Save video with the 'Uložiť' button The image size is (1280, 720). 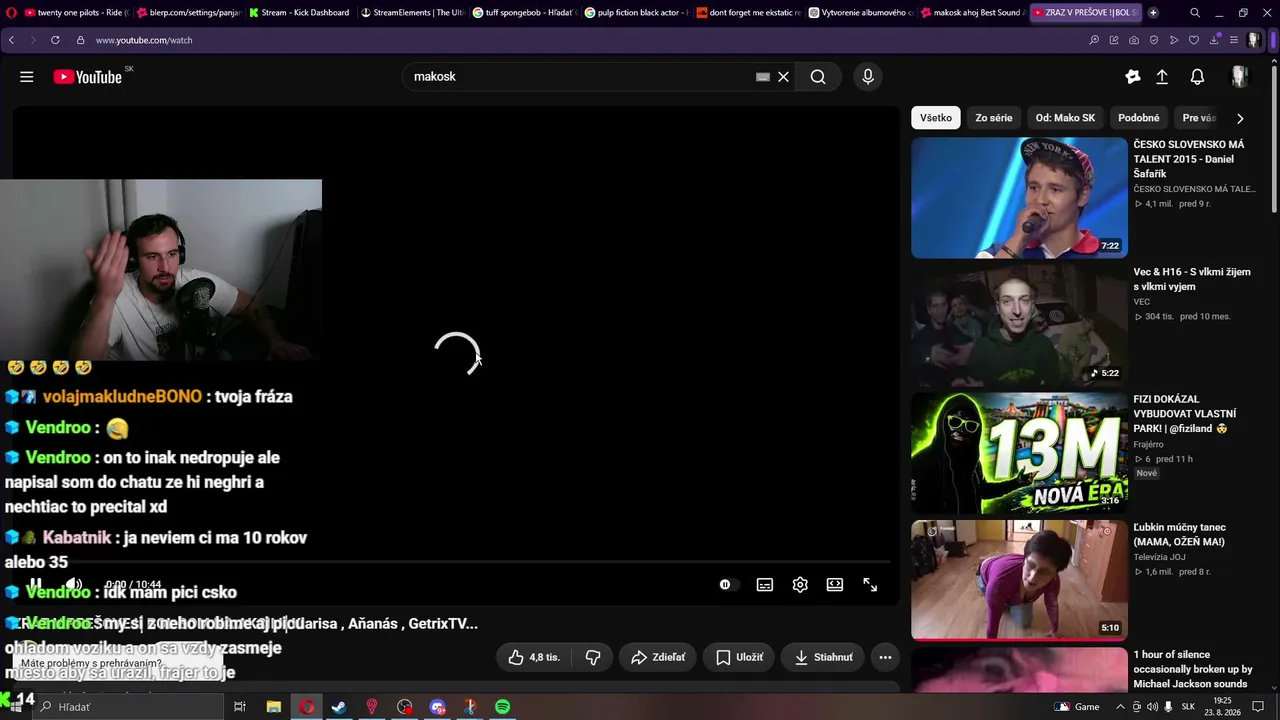click(739, 657)
